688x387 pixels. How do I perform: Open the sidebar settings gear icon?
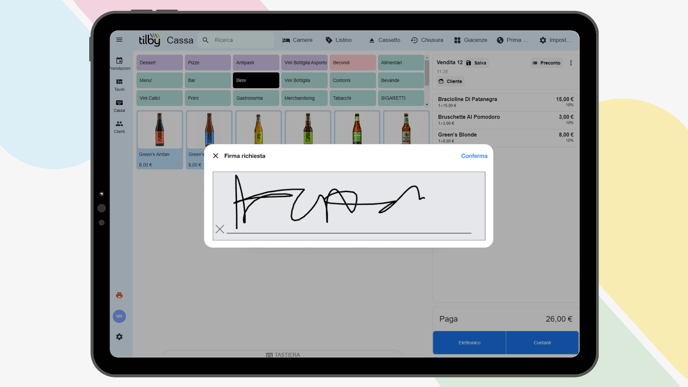(x=119, y=337)
